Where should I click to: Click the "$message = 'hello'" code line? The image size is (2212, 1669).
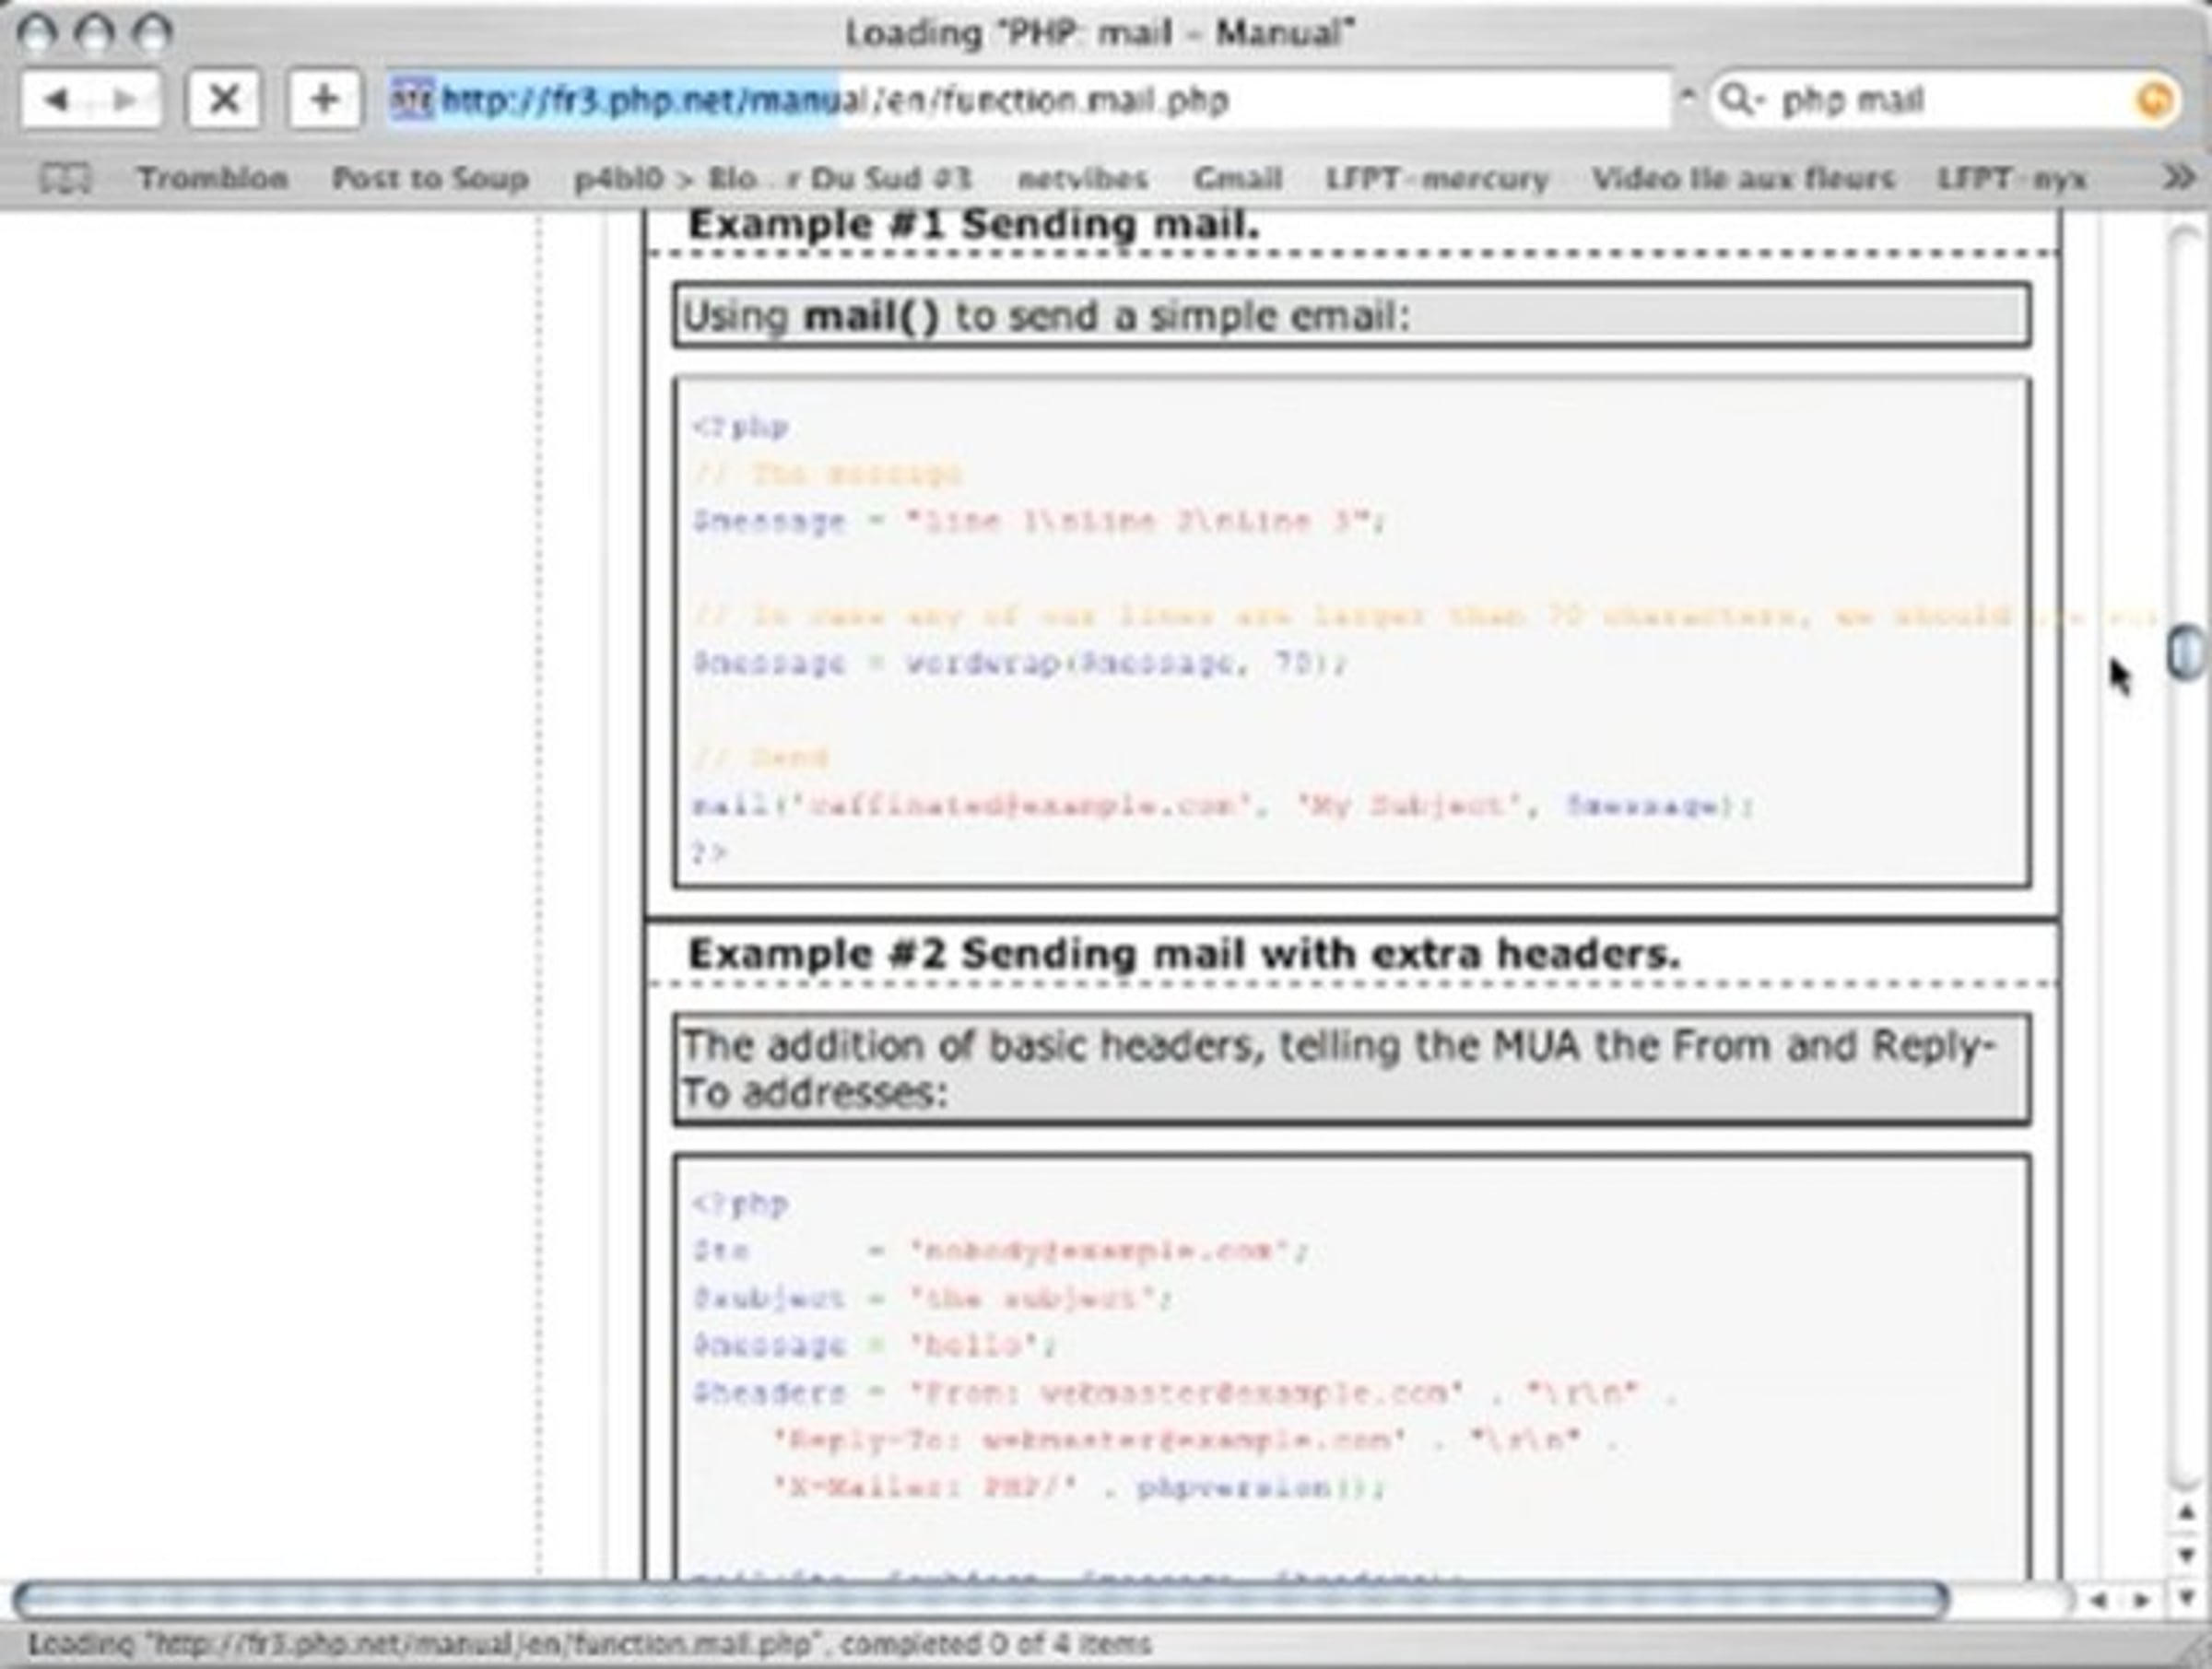tap(874, 1345)
